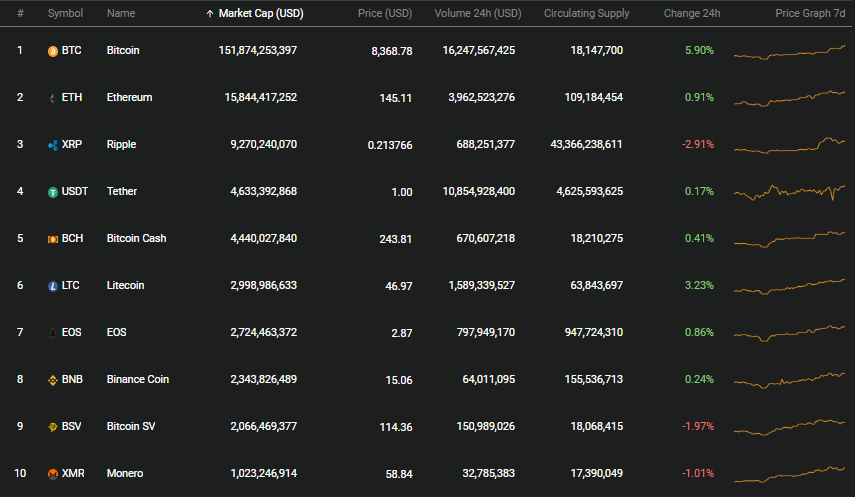Click the Ethereum ETH coin icon
Image resolution: width=855 pixels, height=497 pixels.
tap(53, 98)
